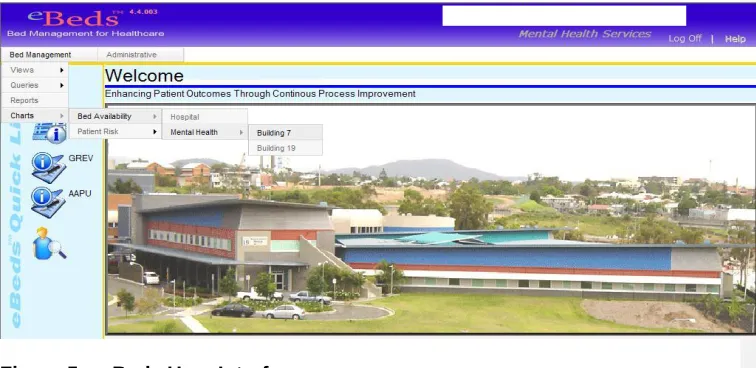This screenshot has width=756, height=368.
Task: Click the hospital building photo
Action: (431, 218)
